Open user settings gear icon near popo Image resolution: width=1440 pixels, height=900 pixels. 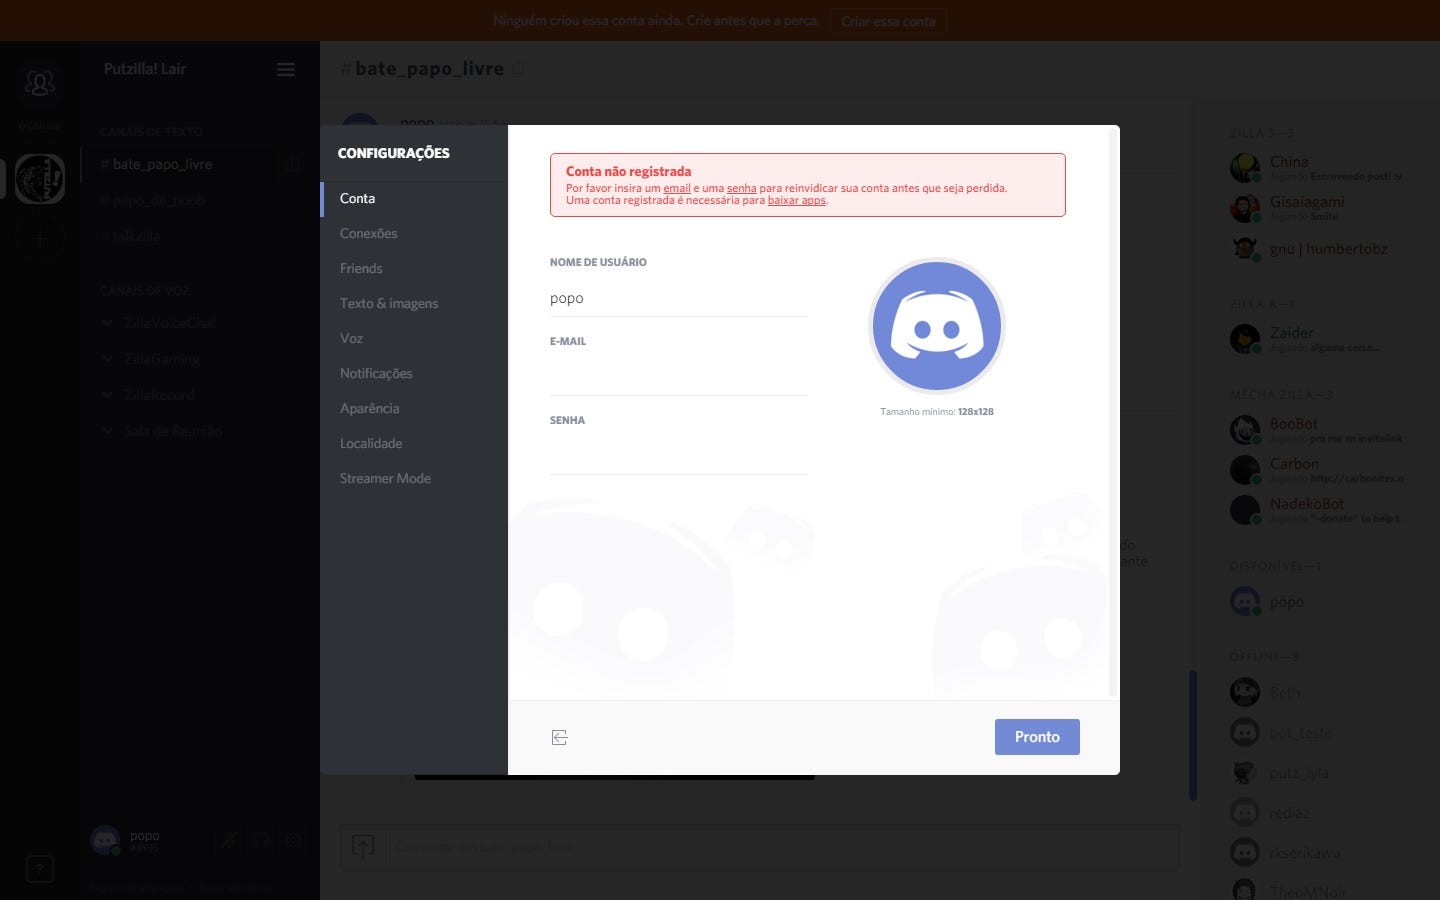pos(292,841)
